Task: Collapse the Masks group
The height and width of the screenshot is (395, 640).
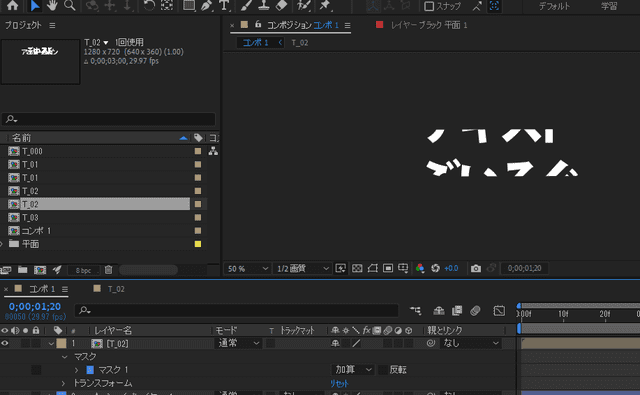Action: [64, 357]
